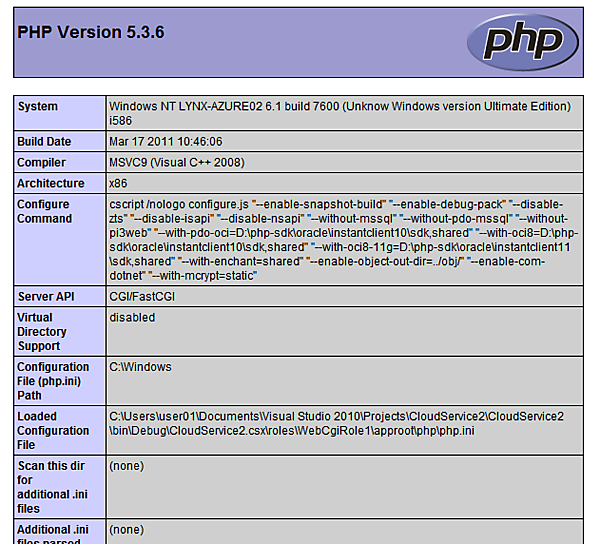Click the 'x86' architecture value
The height and width of the screenshot is (544, 600).
pyautogui.click(x=118, y=184)
